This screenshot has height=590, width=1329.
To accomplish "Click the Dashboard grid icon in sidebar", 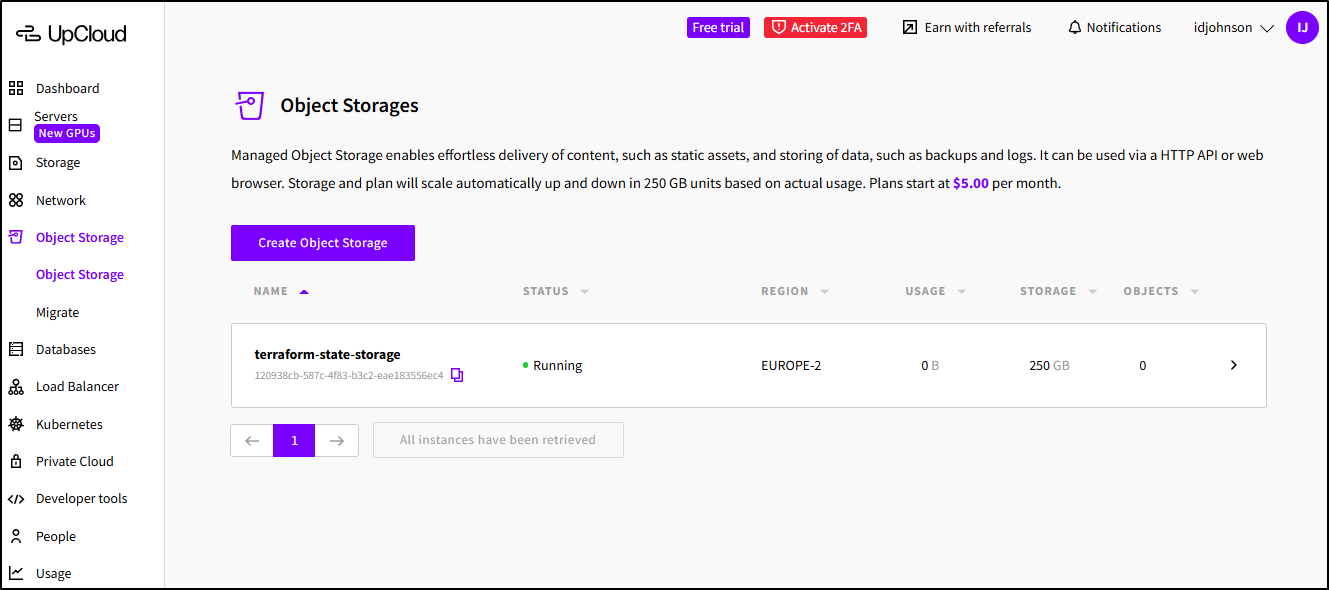I will (x=16, y=88).
